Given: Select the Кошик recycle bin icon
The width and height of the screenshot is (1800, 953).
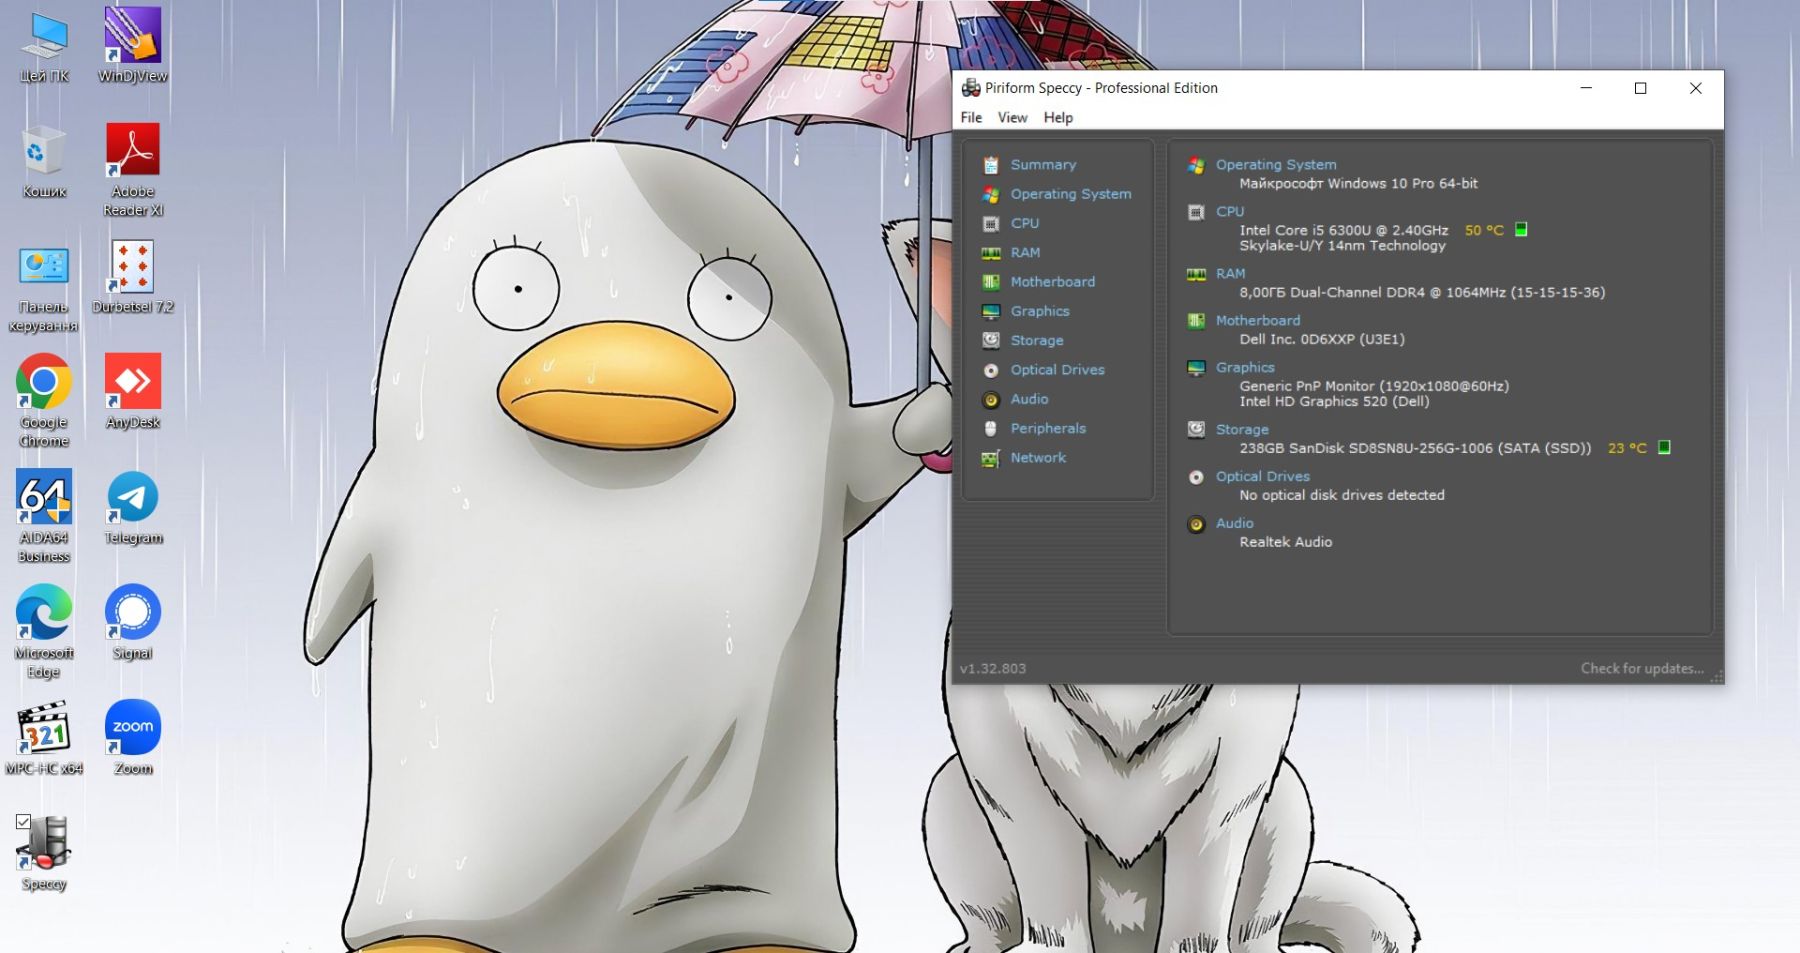Looking at the screenshot, I should (44, 162).
